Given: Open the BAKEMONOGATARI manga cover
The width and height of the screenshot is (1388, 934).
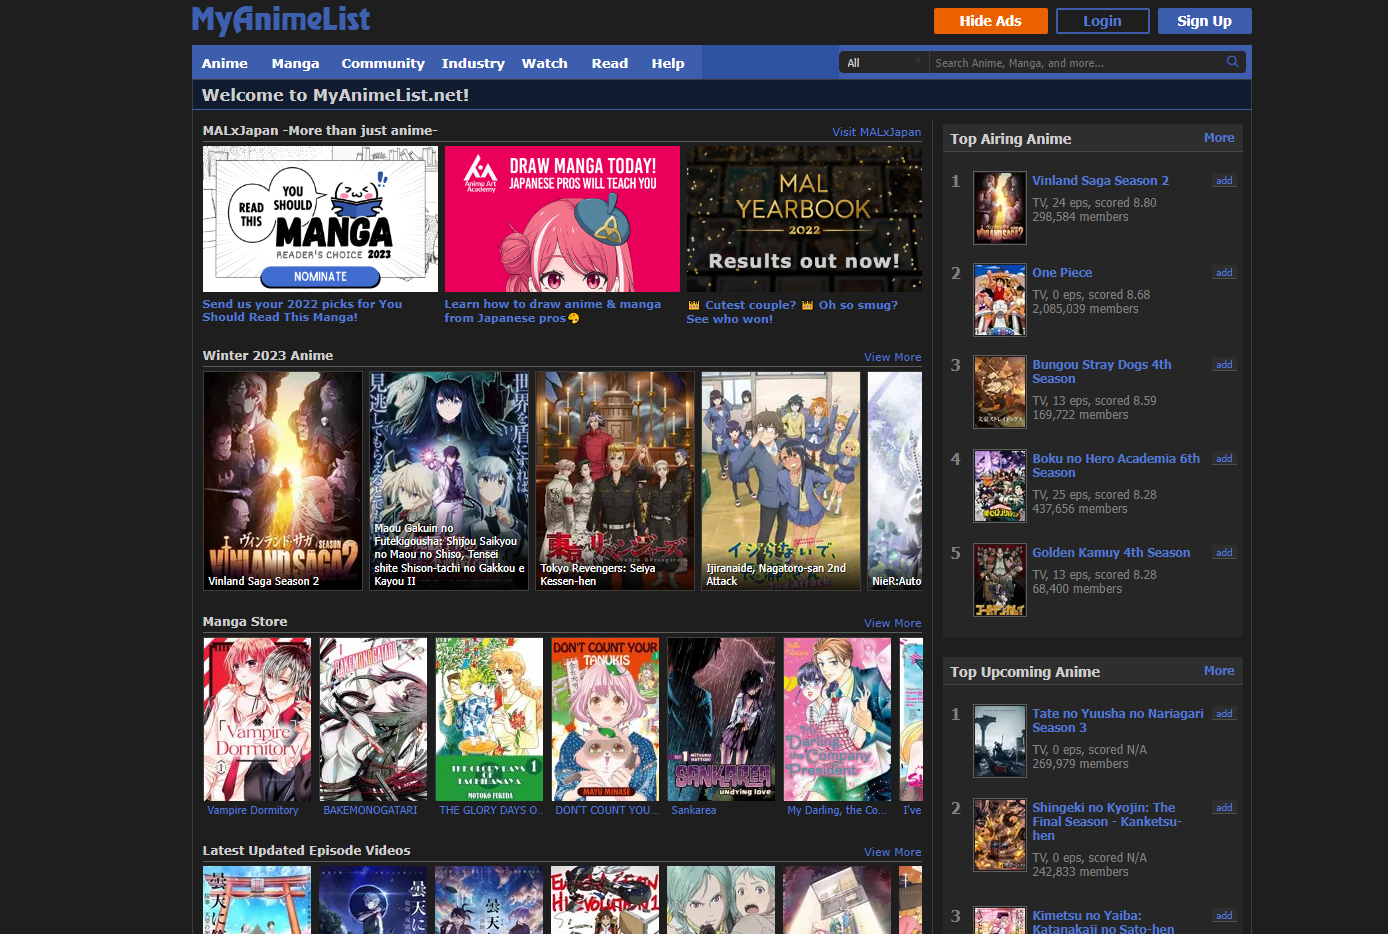Looking at the screenshot, I should pyautogui.click(x=373, y=719).
